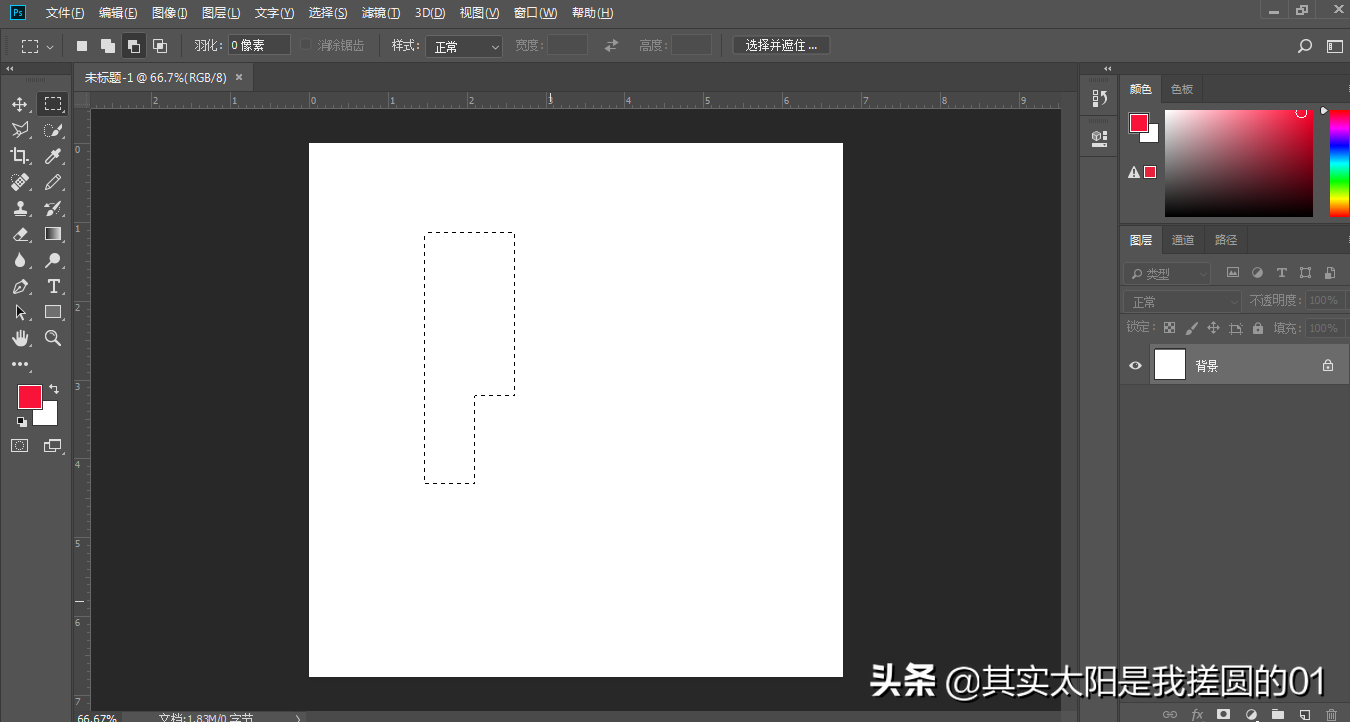The width and height of the screenshot is (1350, 722).
Task: Click the 羽化 feather input field
Action: pyautogui.click(x=259, y=46)
